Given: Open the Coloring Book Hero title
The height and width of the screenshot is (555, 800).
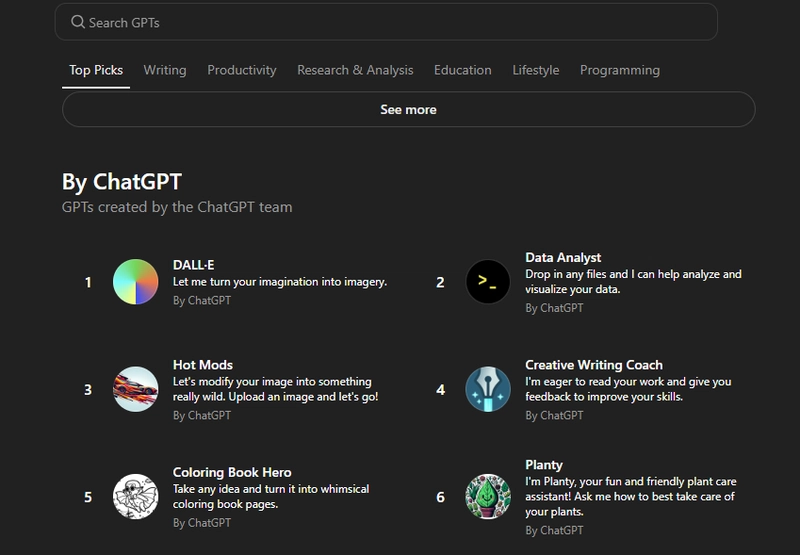Looking at the screenshot, I should pyautogui.click(x=232, y=472).
